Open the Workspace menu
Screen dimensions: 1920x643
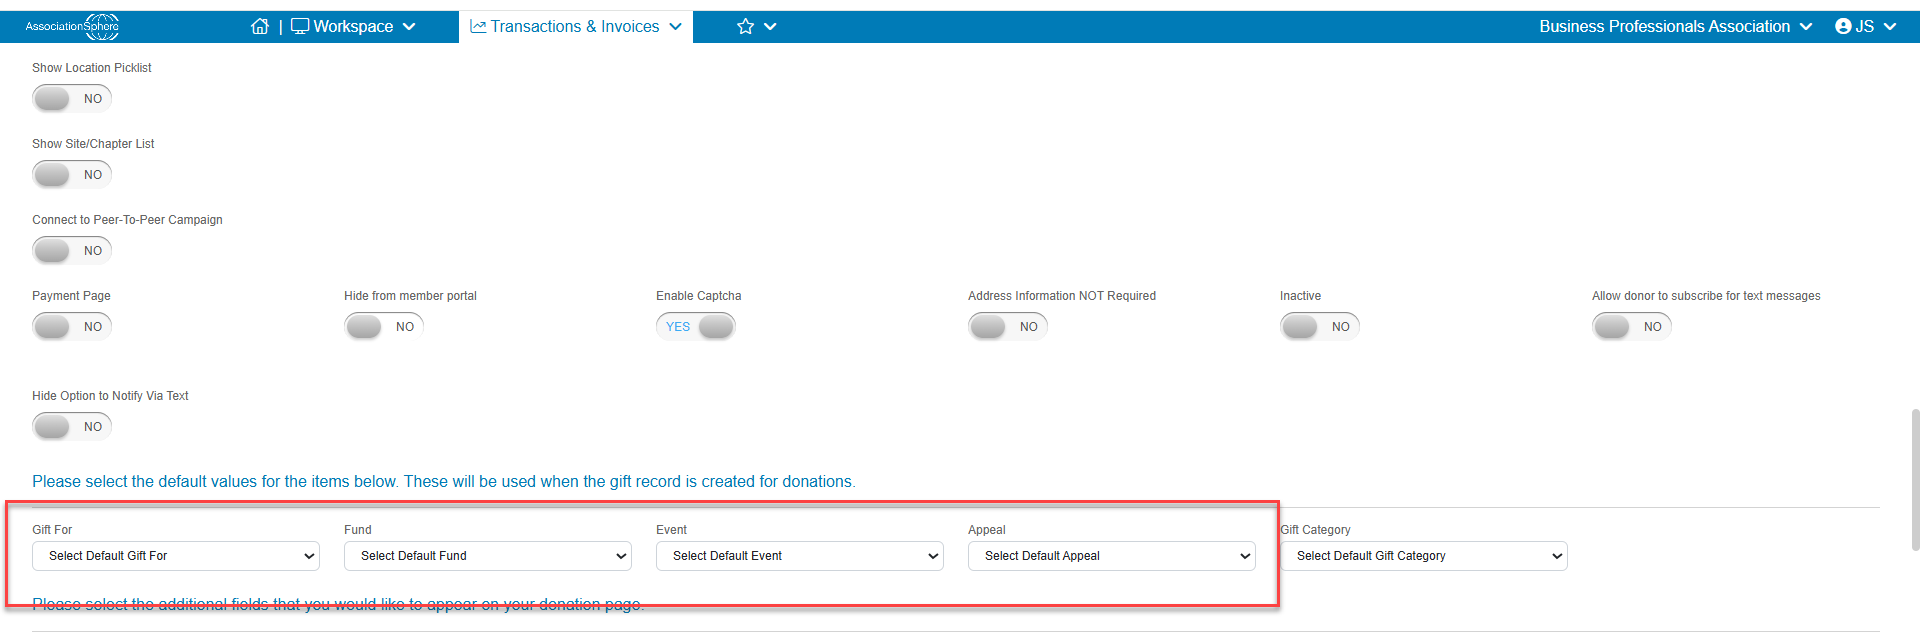pos(353,27)
